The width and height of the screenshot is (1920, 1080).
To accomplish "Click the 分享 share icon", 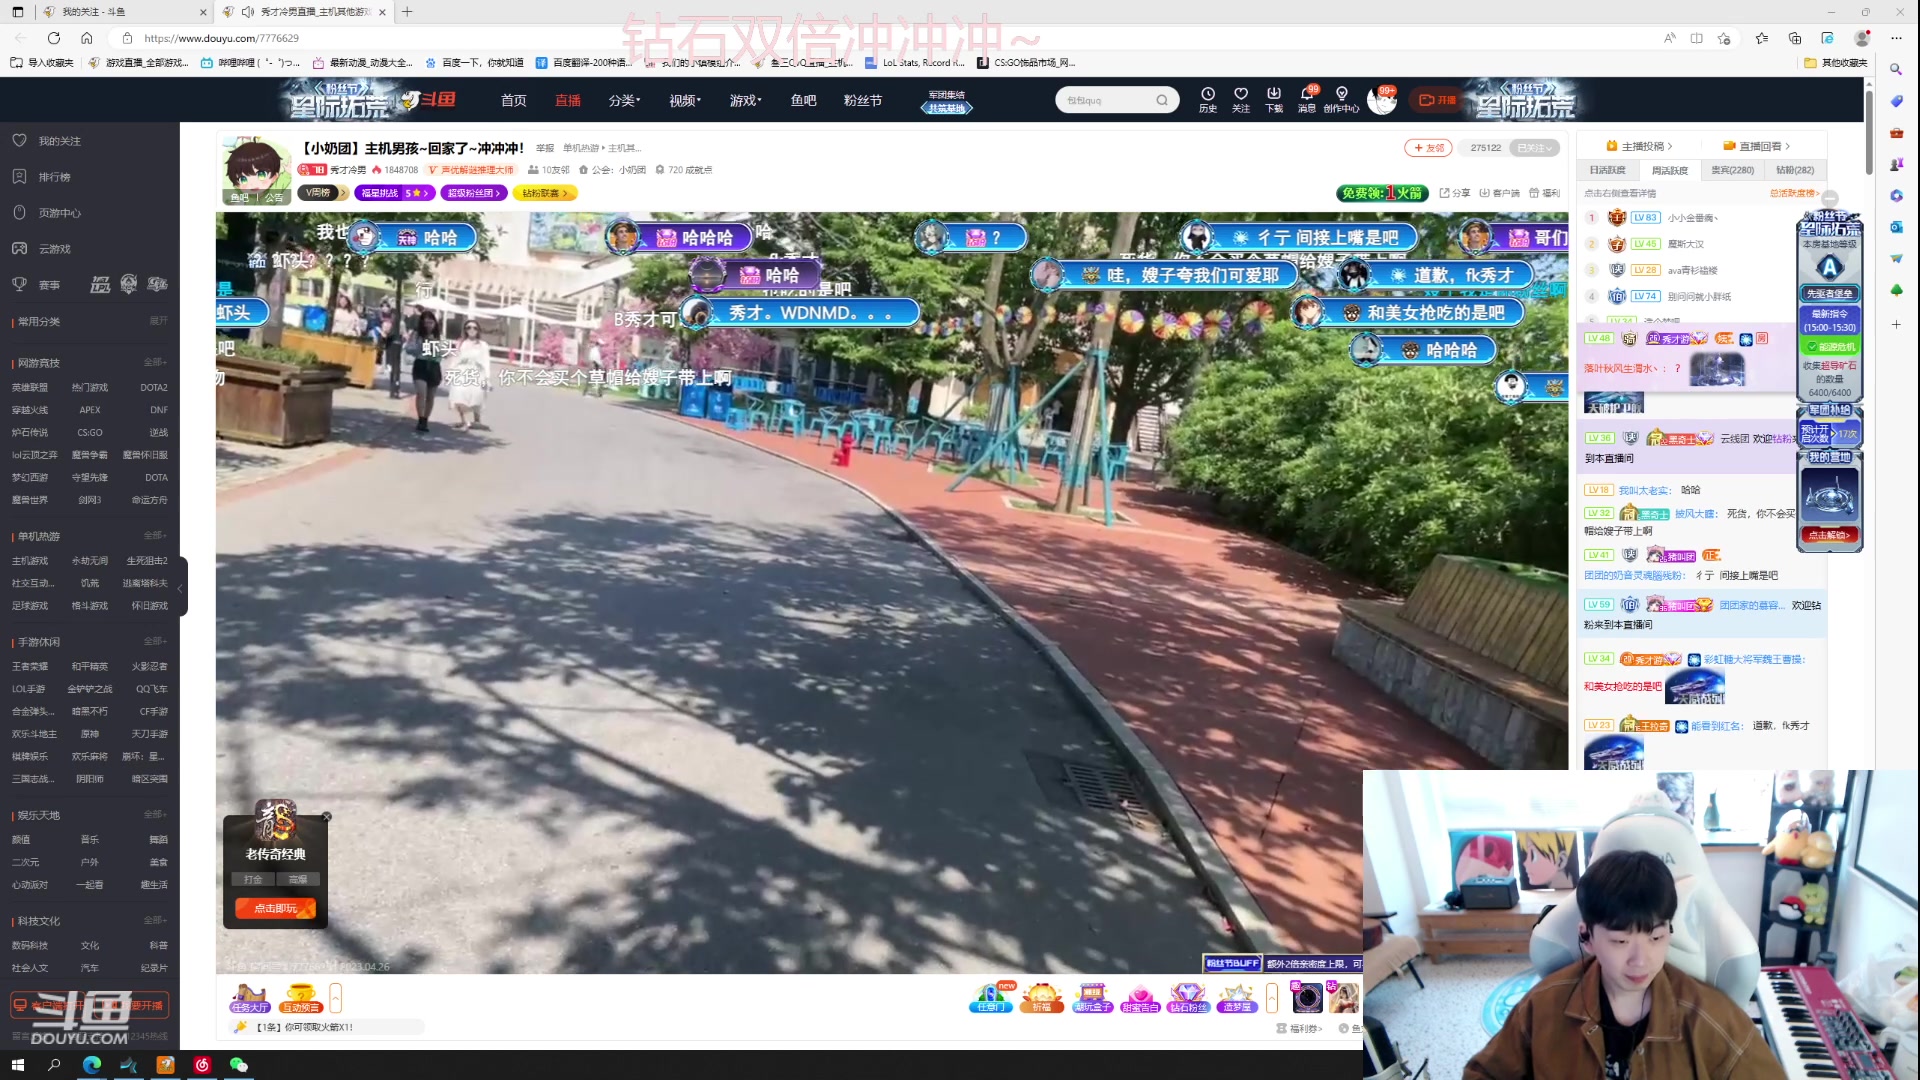I will pos(1455,193).
